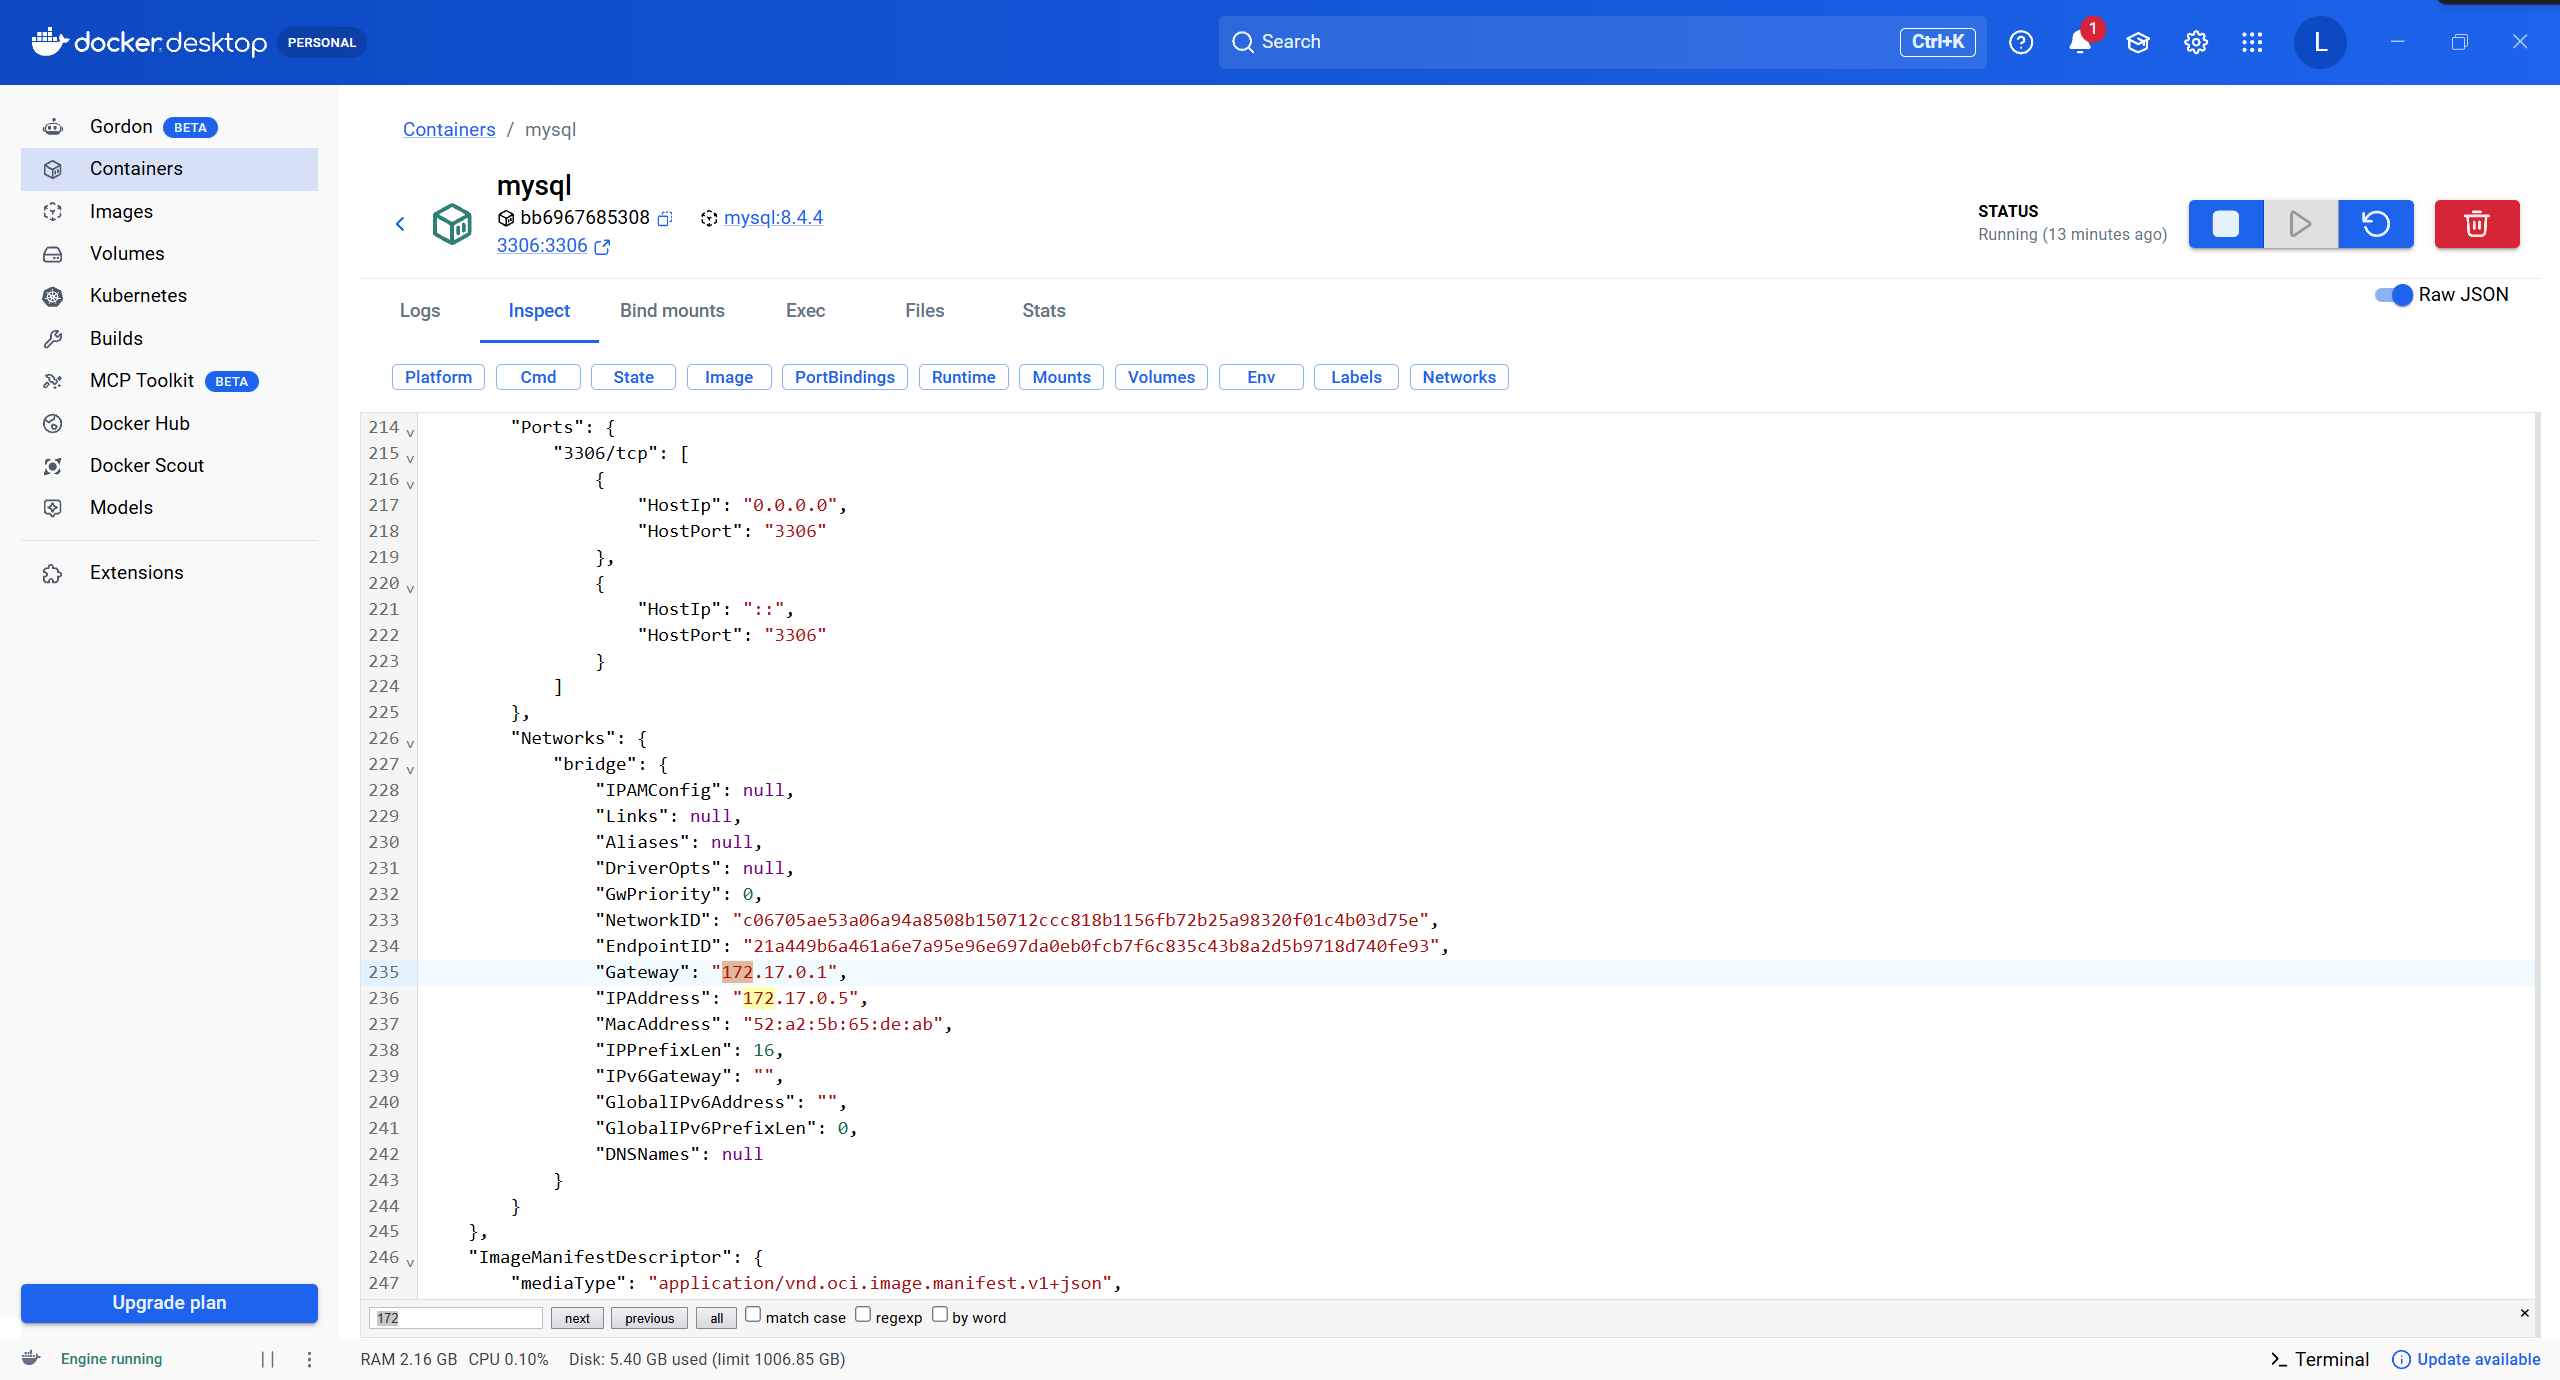Go back using the left chevron arrow

(x=400, y=224)
